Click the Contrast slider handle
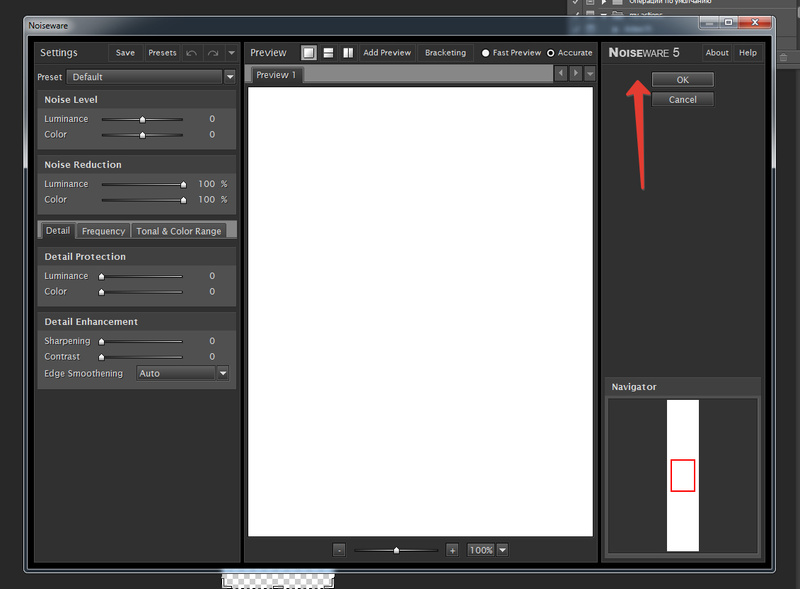 point(102,357)
